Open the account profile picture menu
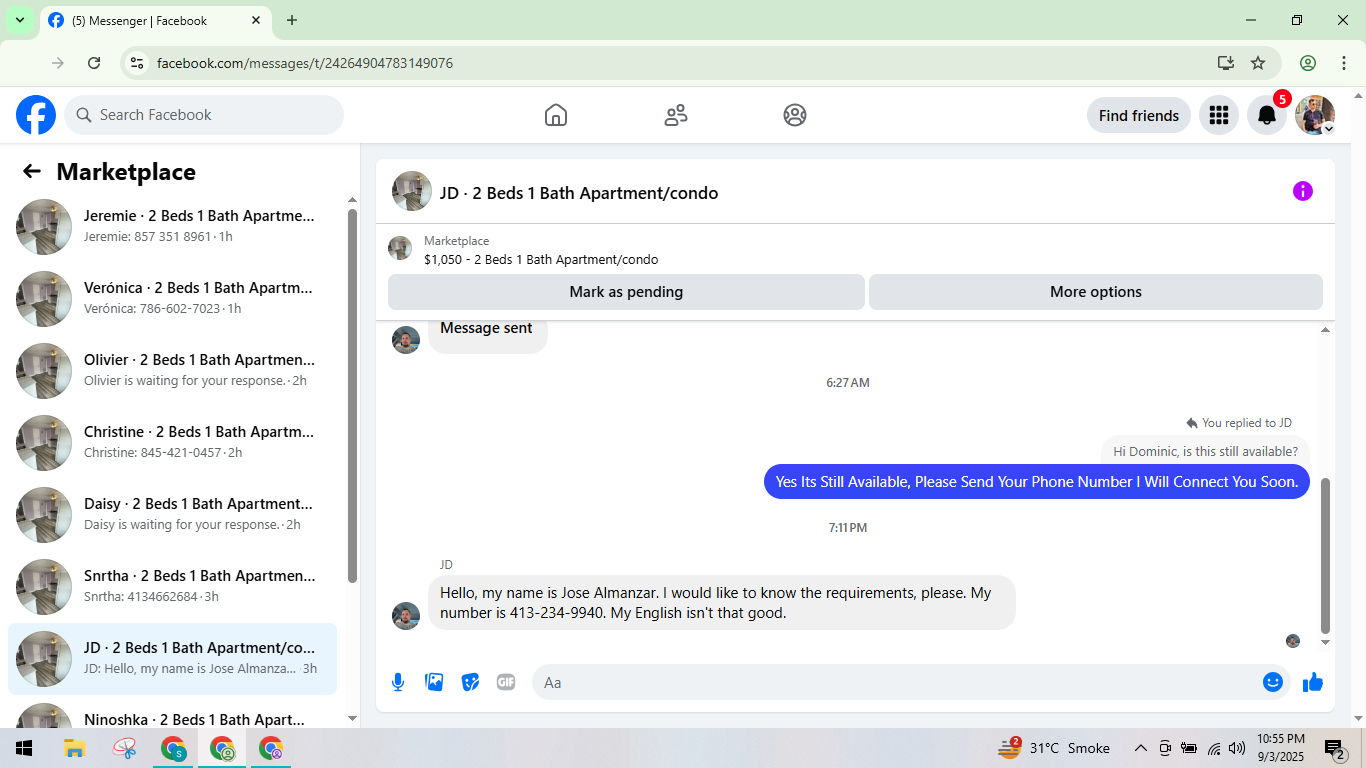1366x768 pixels. pos(1315,115)
